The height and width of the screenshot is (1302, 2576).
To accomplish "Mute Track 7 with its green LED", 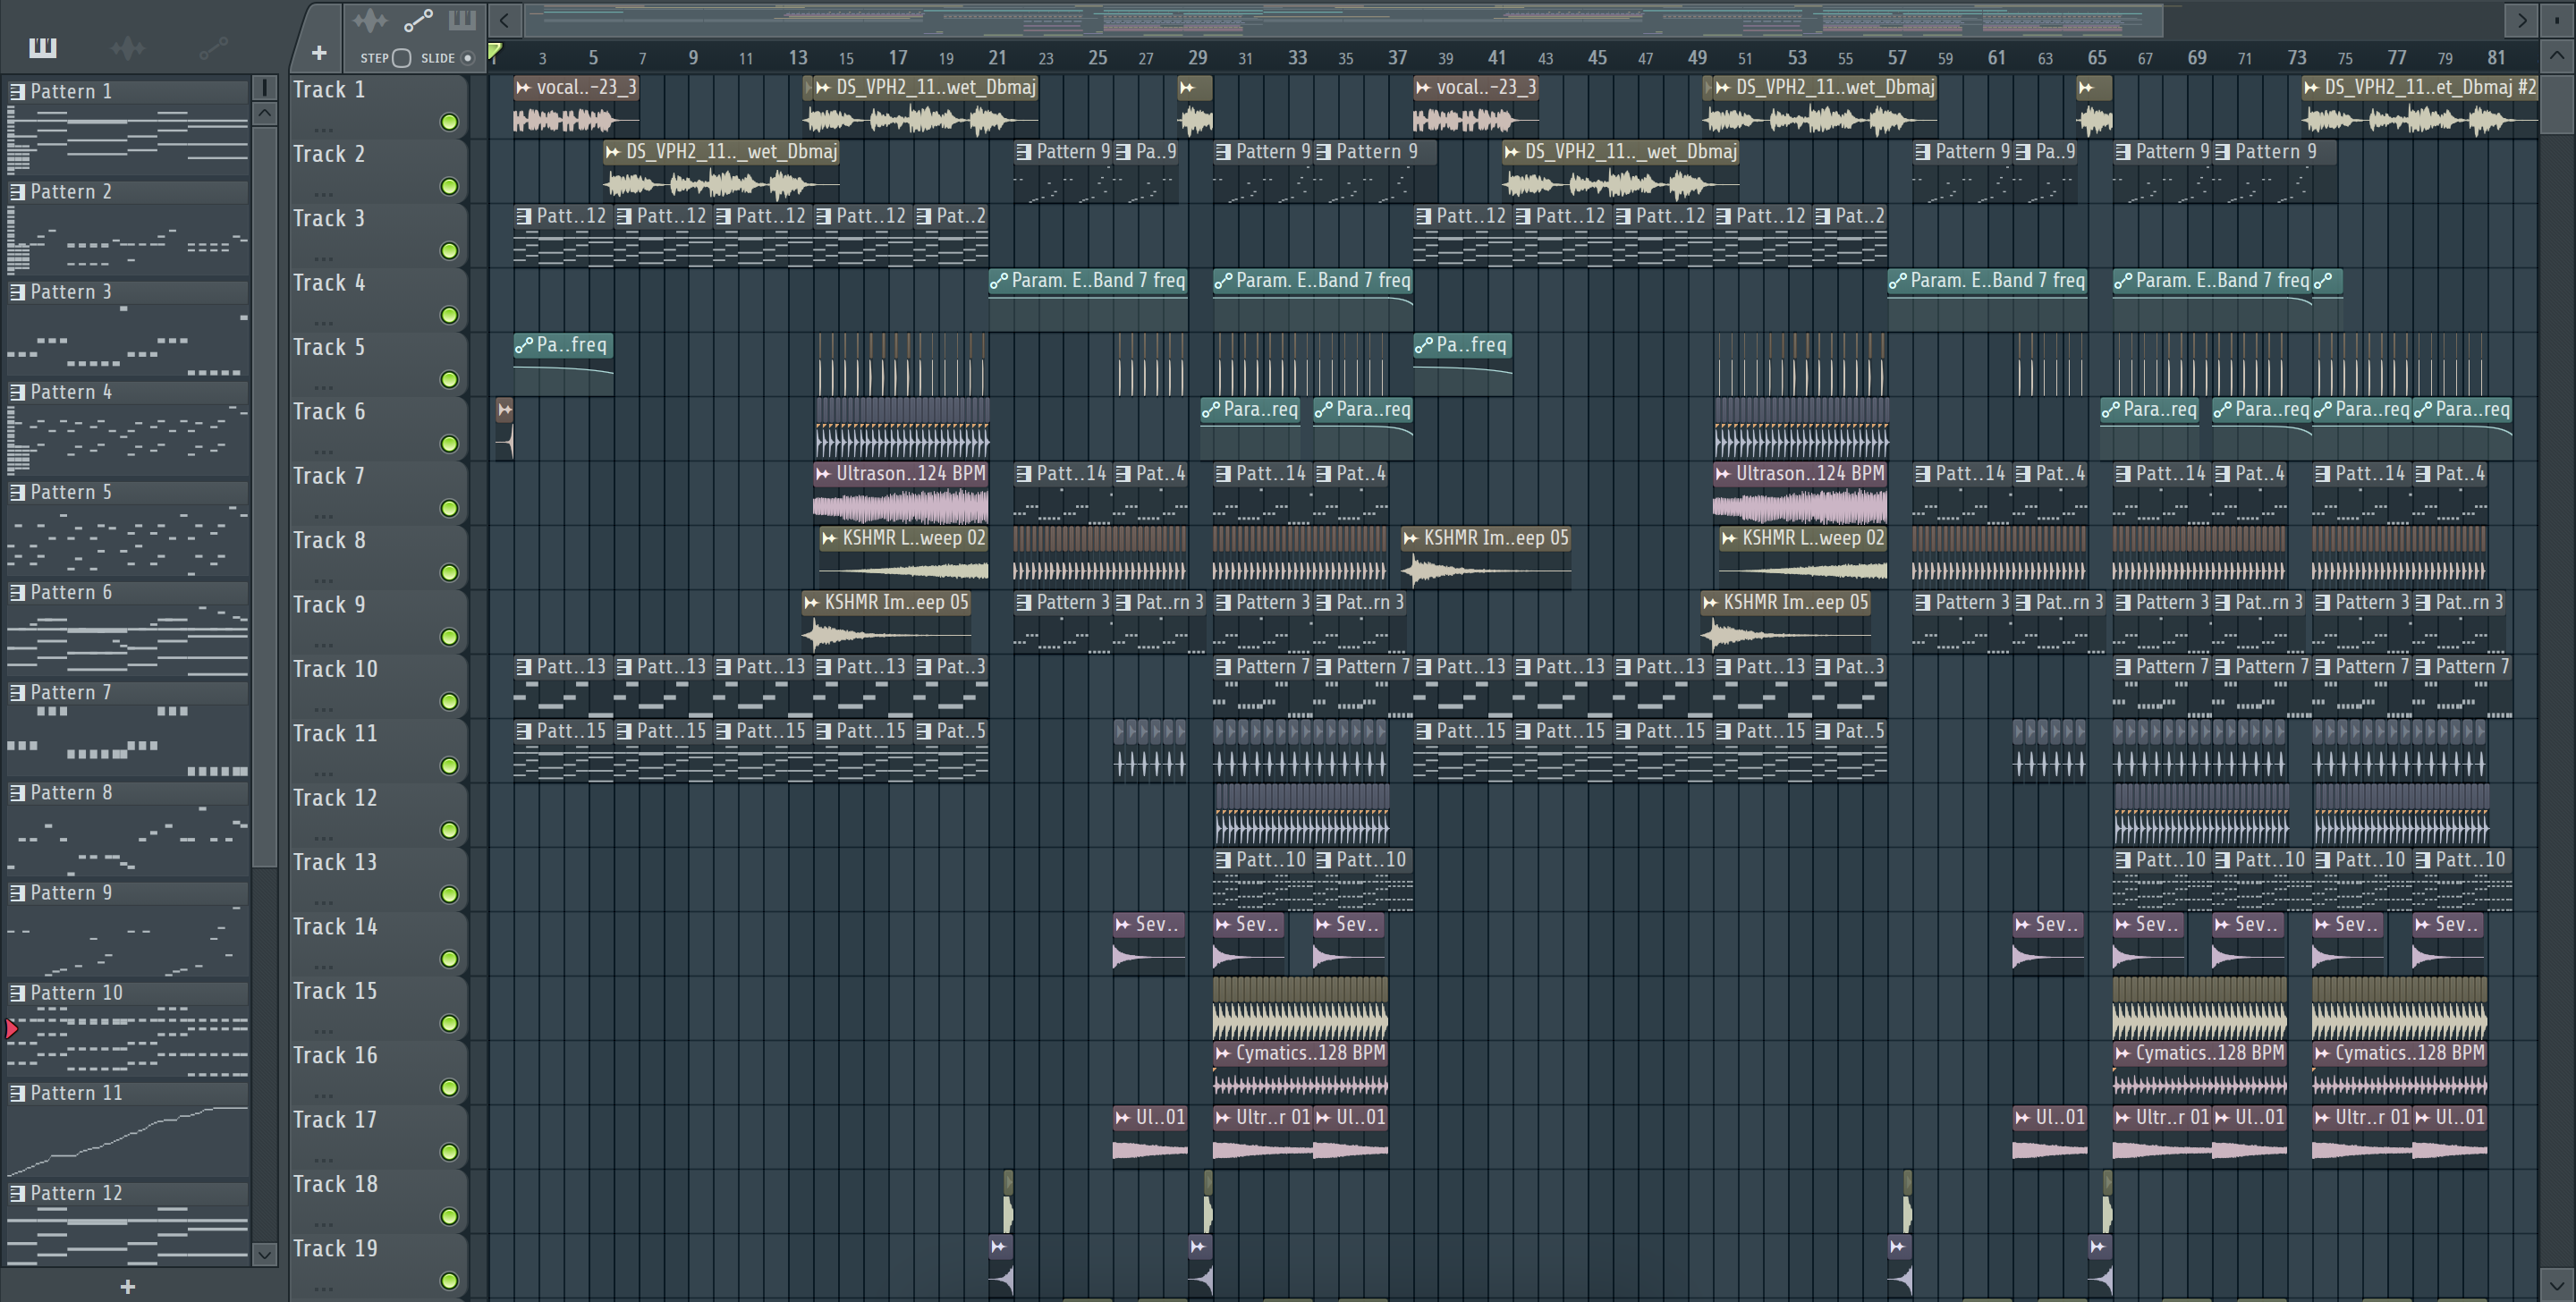I will click(x=449, y=508).
